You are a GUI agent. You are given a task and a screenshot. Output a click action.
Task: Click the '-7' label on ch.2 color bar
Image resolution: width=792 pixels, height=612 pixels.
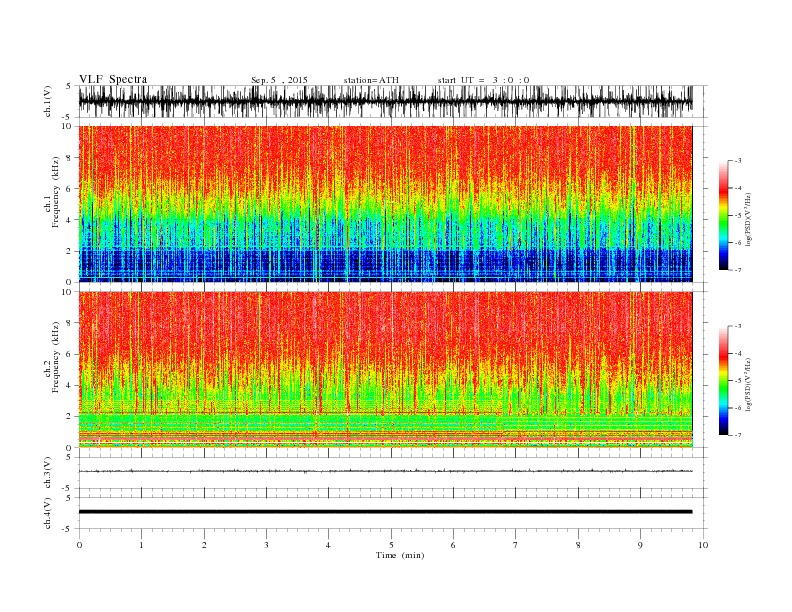tap(737, 435)
